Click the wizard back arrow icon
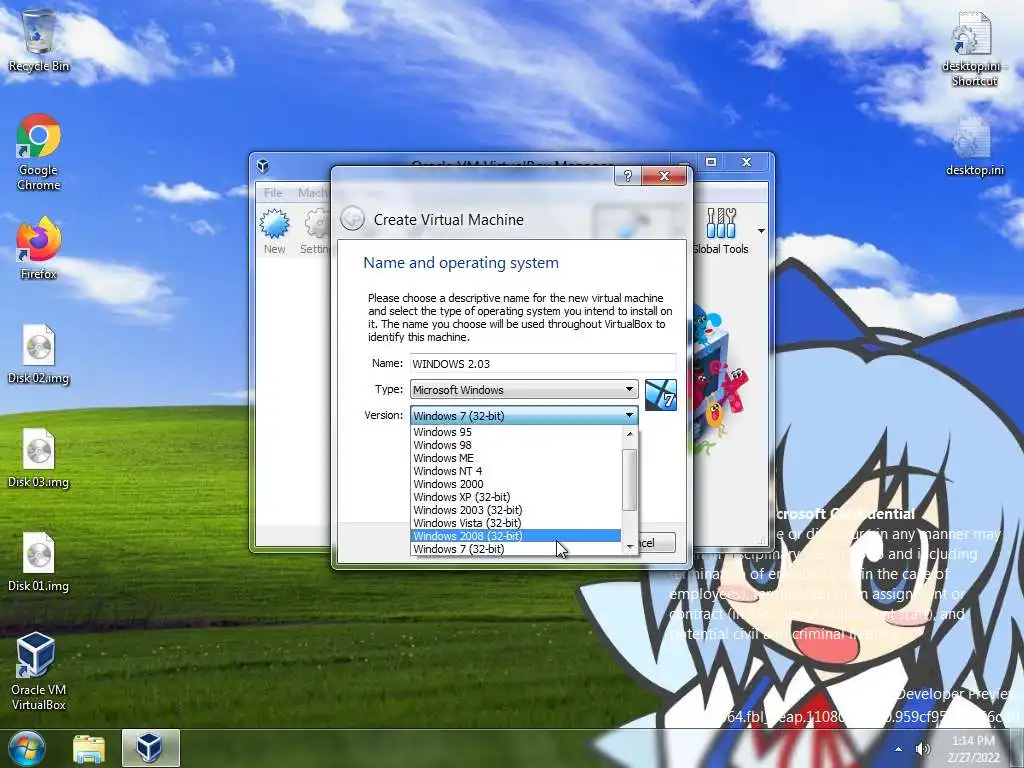The image size is (1024, 768). [353, 219]
